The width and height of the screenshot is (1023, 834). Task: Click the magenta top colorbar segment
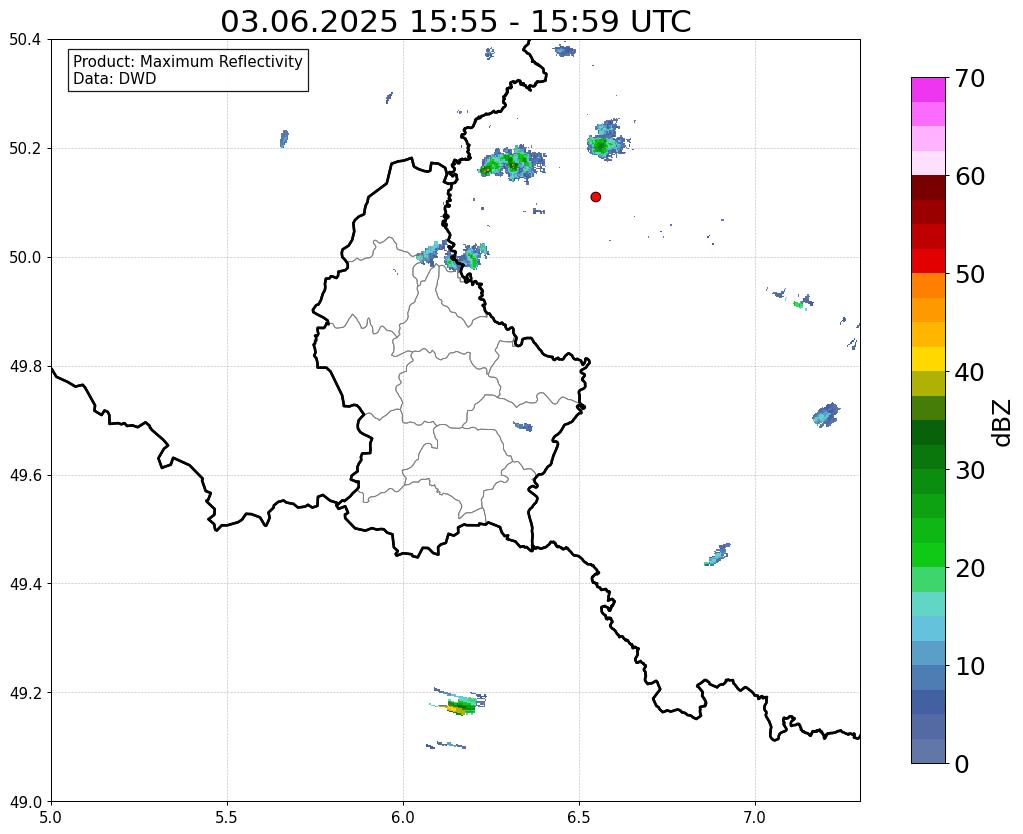(928, 90)
